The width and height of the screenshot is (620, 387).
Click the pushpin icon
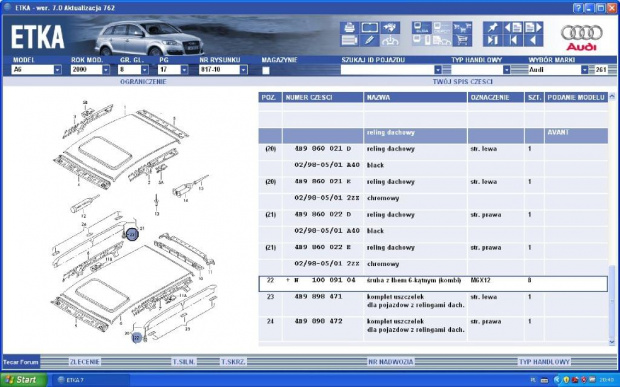click(493, 28)
